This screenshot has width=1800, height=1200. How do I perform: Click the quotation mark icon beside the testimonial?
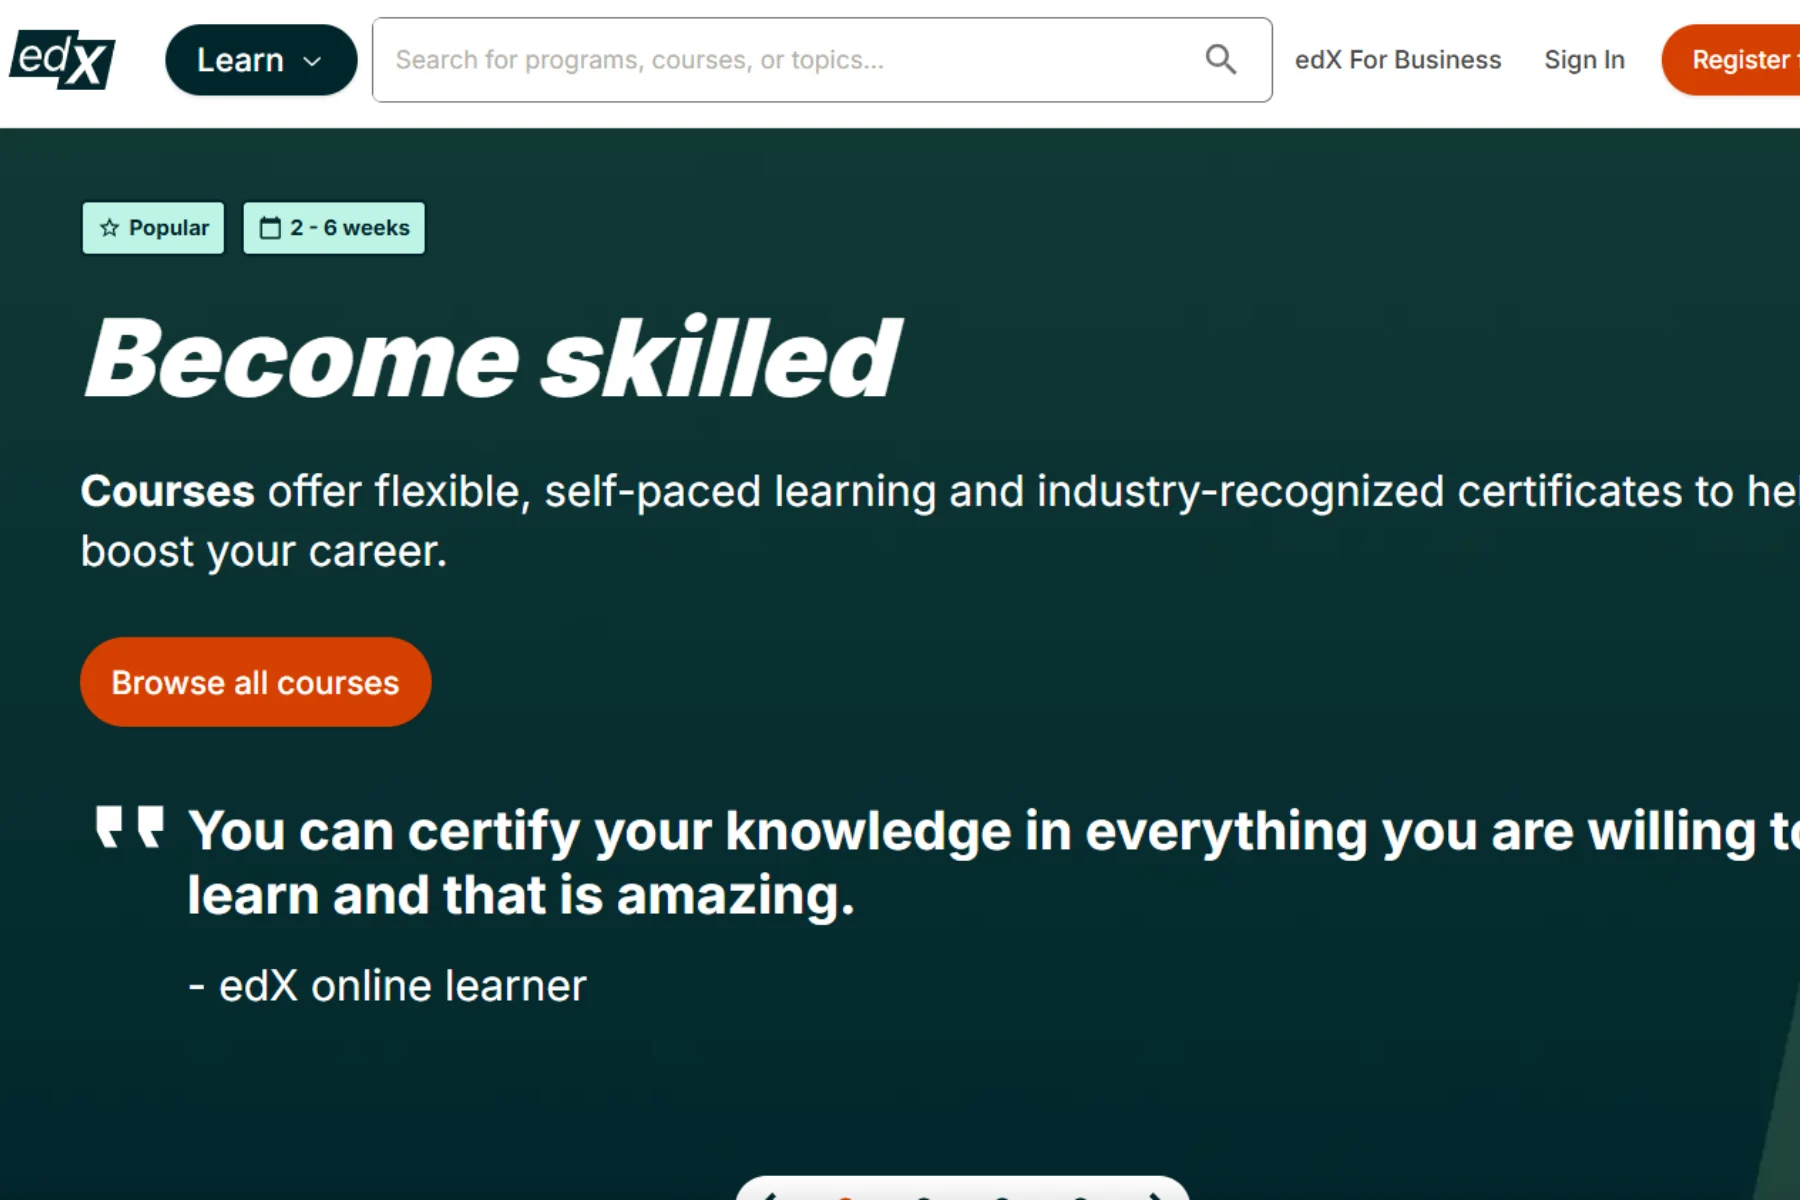coord(131,828)
